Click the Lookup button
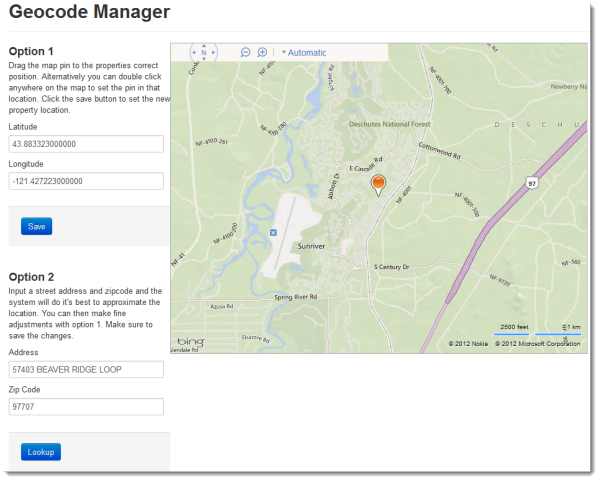 click(41, 452)
